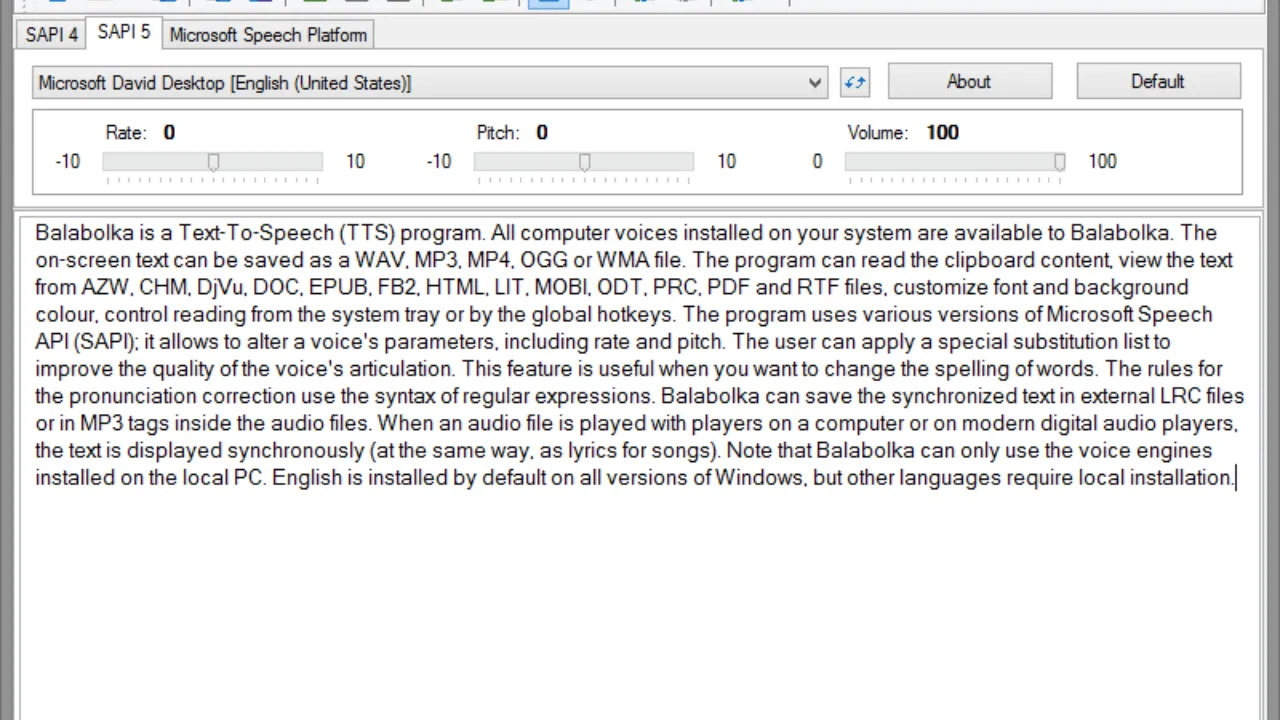The image size is (1280, 720).
Task: Open the Microsoft Speech Platform tab
Action: pyautogui.click(x=268, y=35)
